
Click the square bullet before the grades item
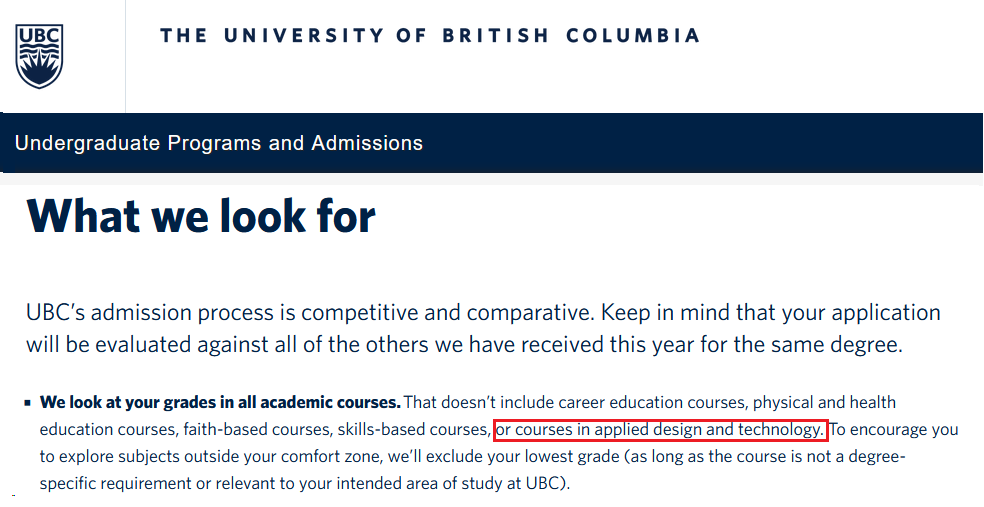(x=28, y=404)
